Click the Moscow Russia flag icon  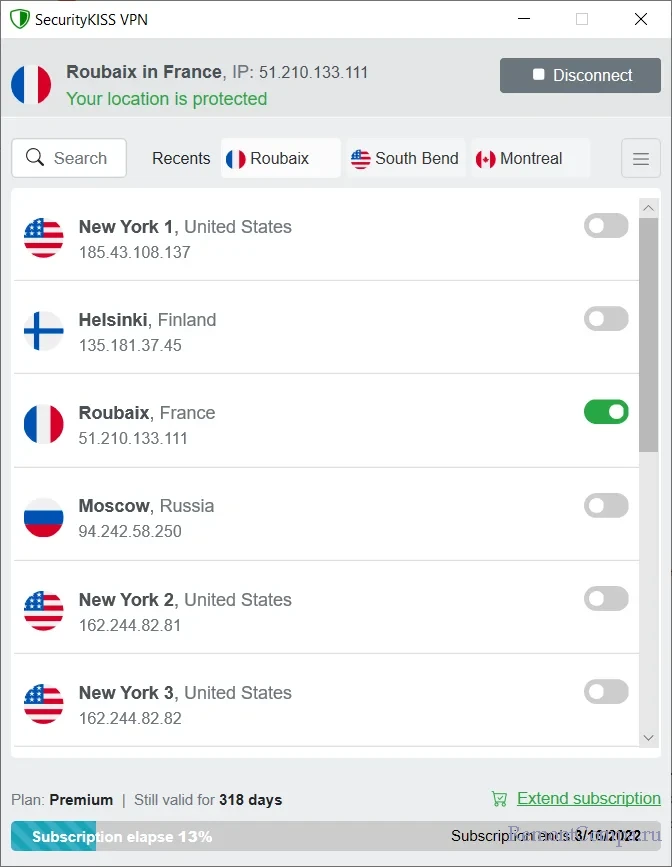[x=43, y=518]
